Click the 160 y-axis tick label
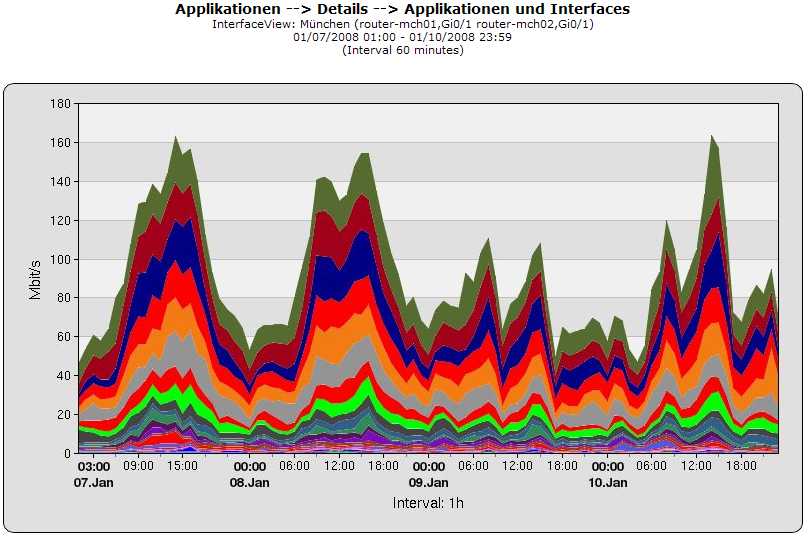808x536 pixels. point(59,143)
